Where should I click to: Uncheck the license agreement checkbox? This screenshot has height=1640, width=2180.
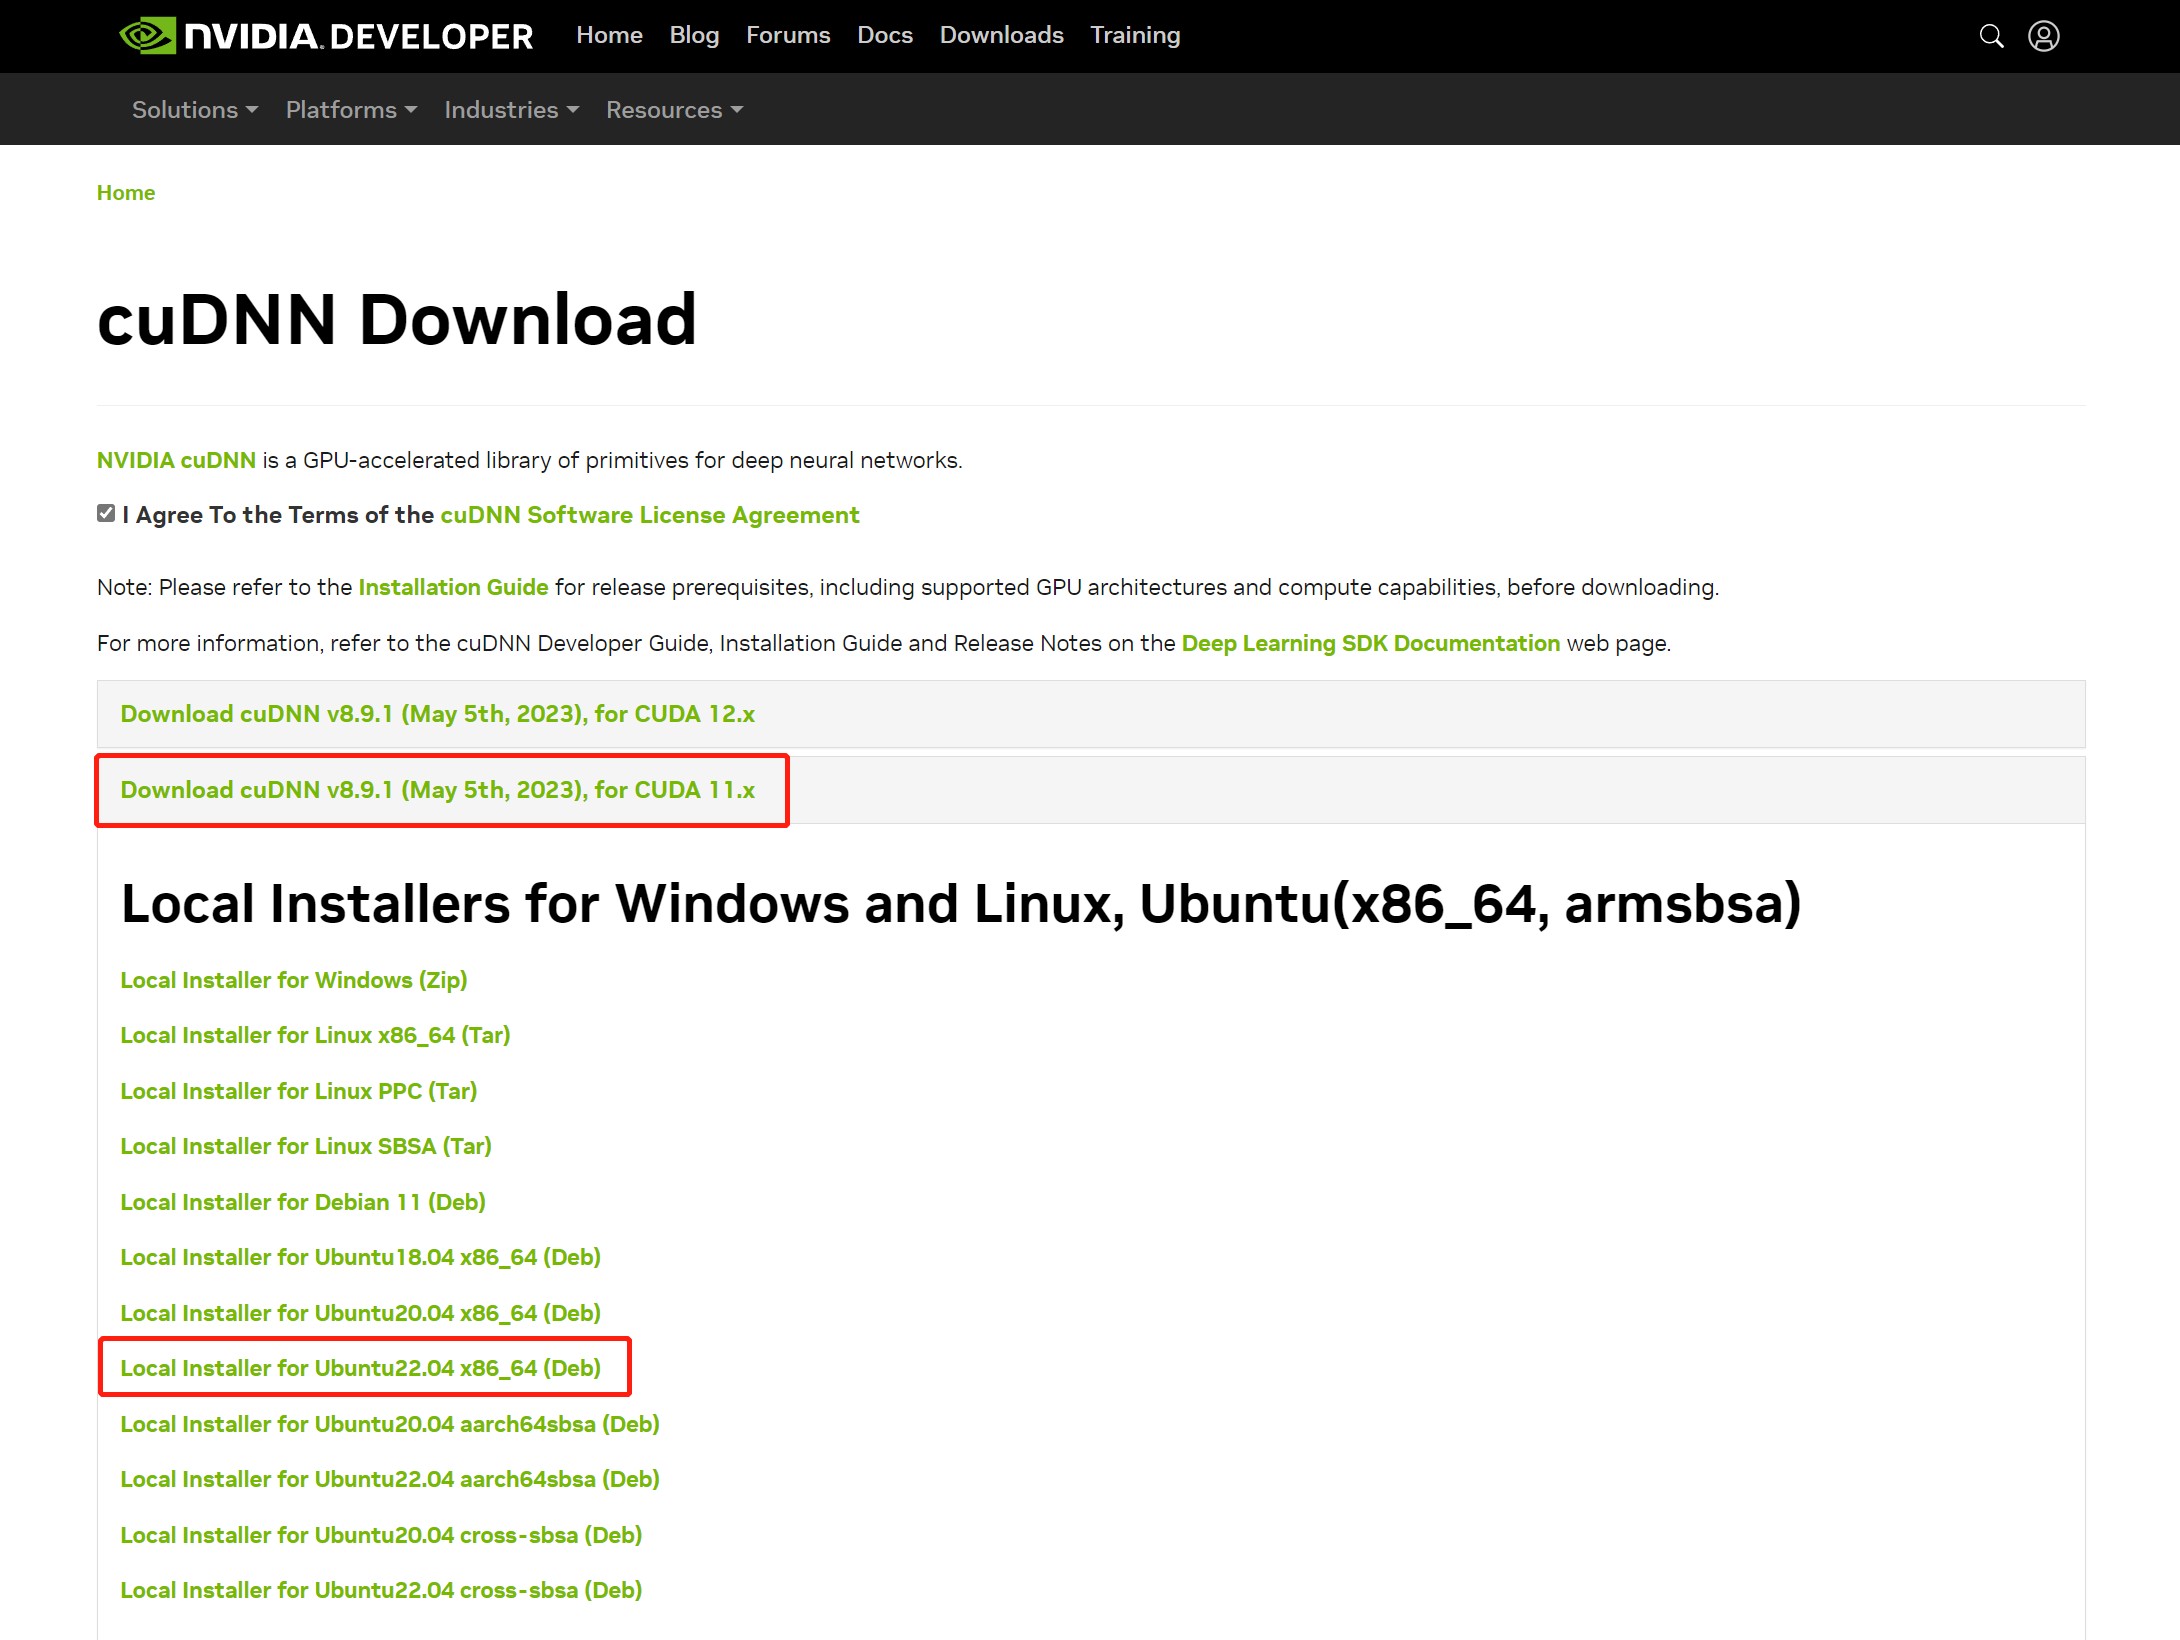pos(106,514)
